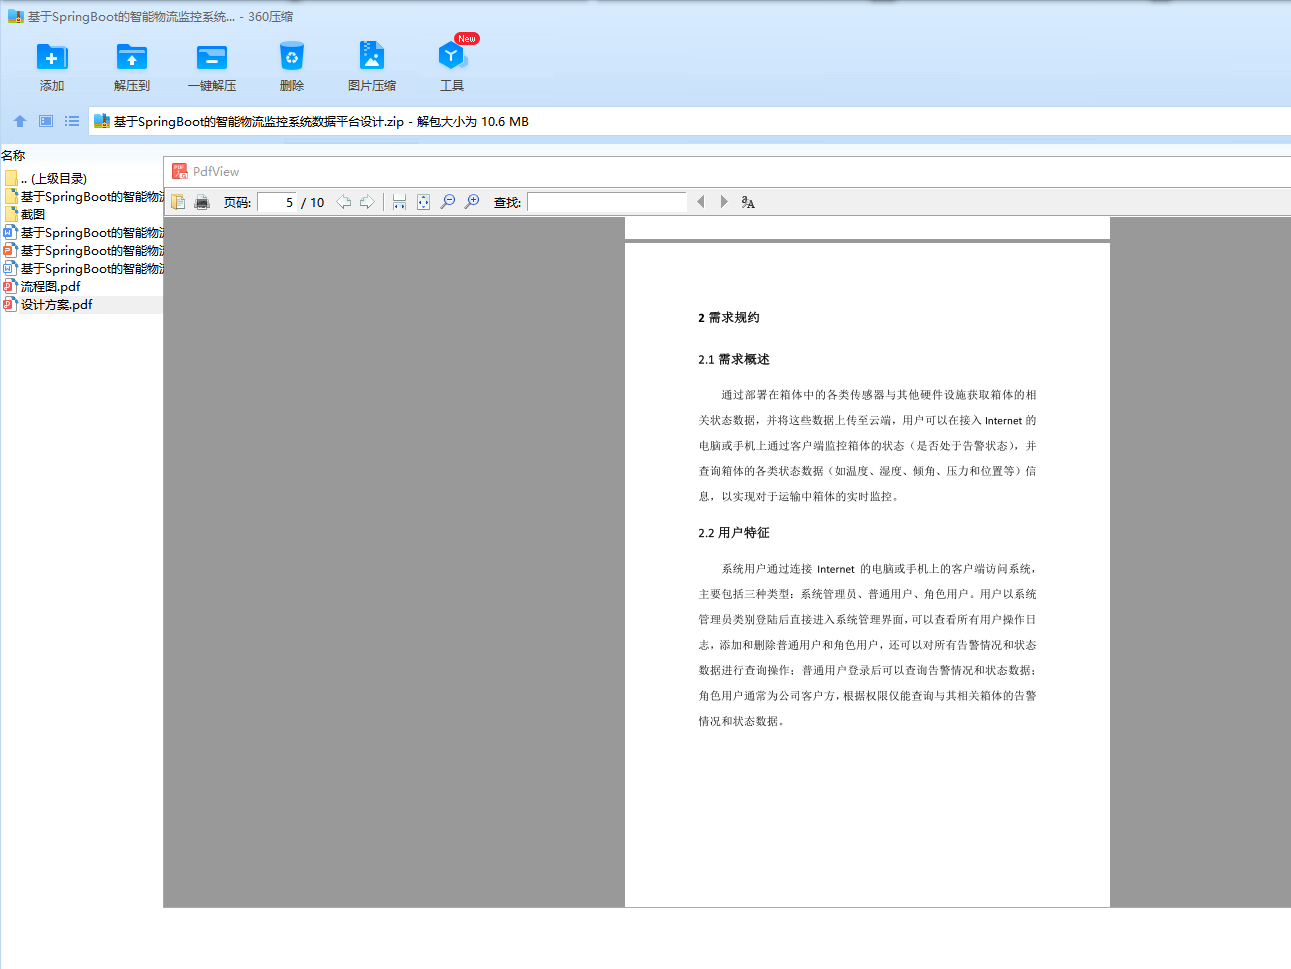Screen dimensions: 1291x969
Task: Select the first 基于SpringBoot folder entry
Action: [x=83, y=197]
